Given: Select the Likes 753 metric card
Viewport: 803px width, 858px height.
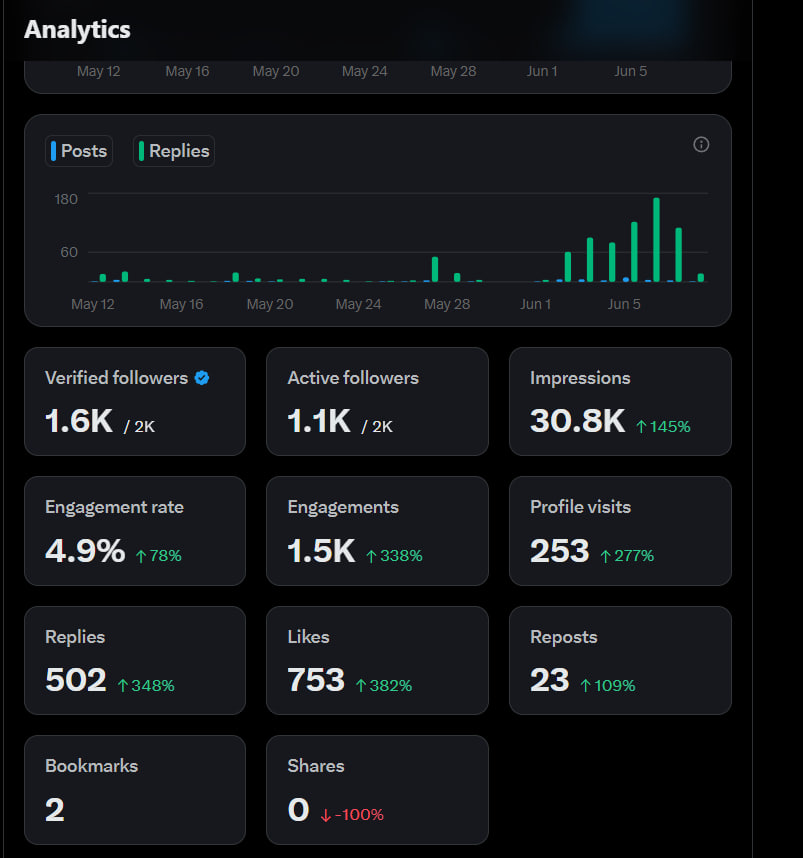Looking at the screenshot, I should (377, 660).
